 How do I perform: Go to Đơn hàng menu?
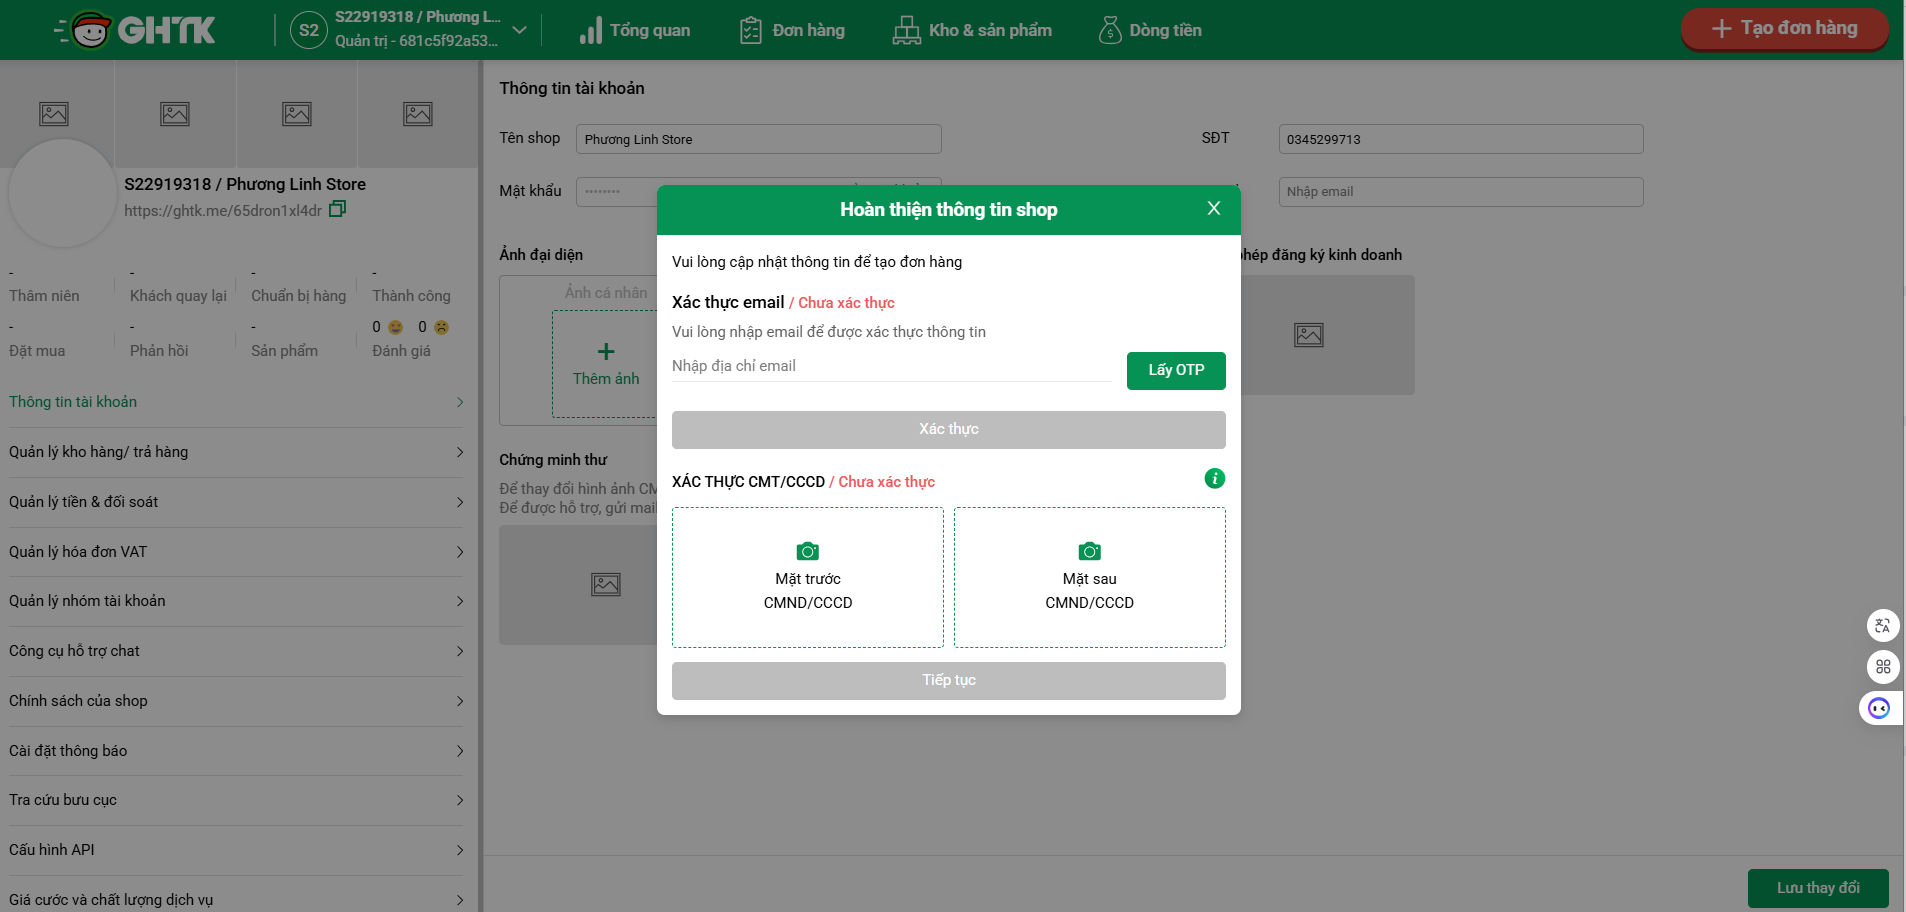click(x=792, y=30)
